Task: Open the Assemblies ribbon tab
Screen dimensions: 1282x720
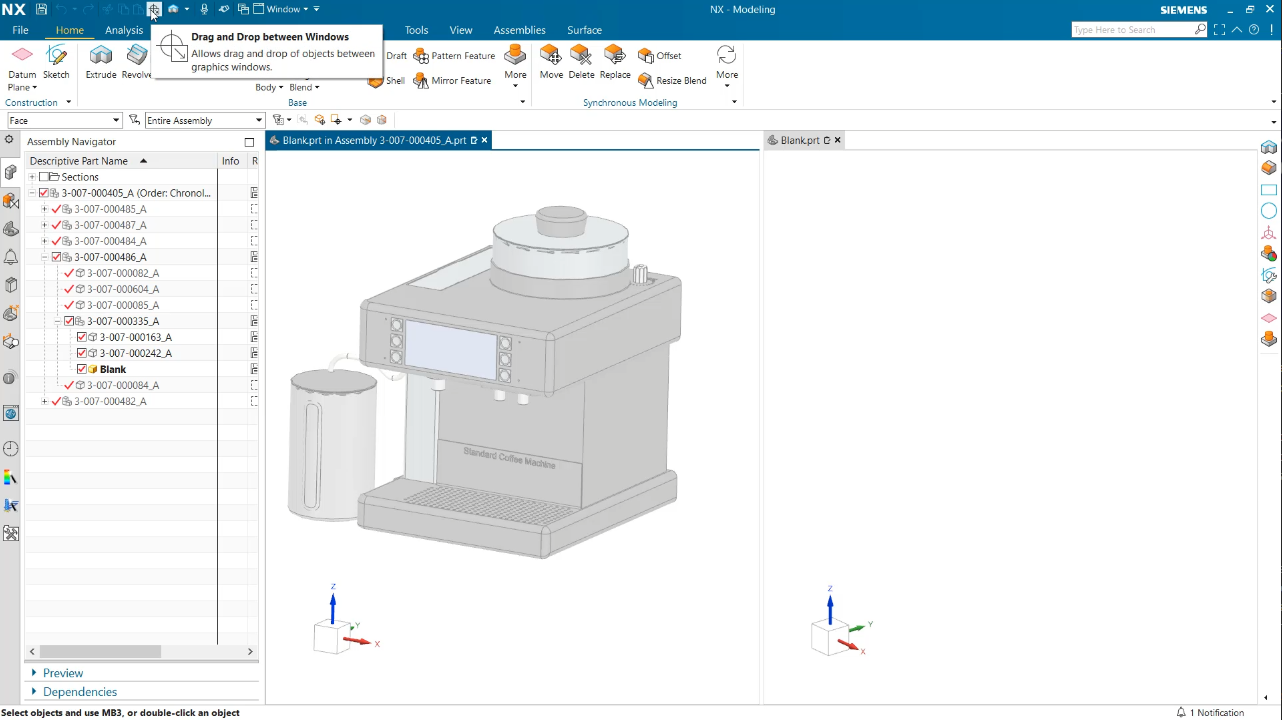Action: pos(519,29)
